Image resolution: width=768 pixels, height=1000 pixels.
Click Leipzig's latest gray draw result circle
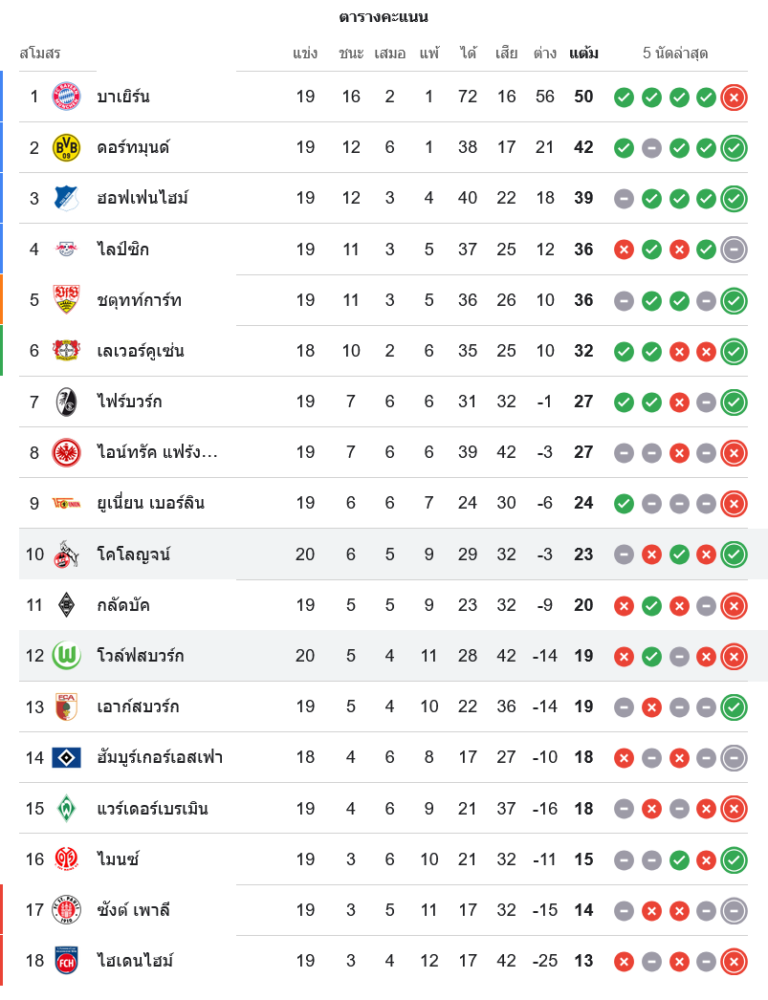coord(734,249)
